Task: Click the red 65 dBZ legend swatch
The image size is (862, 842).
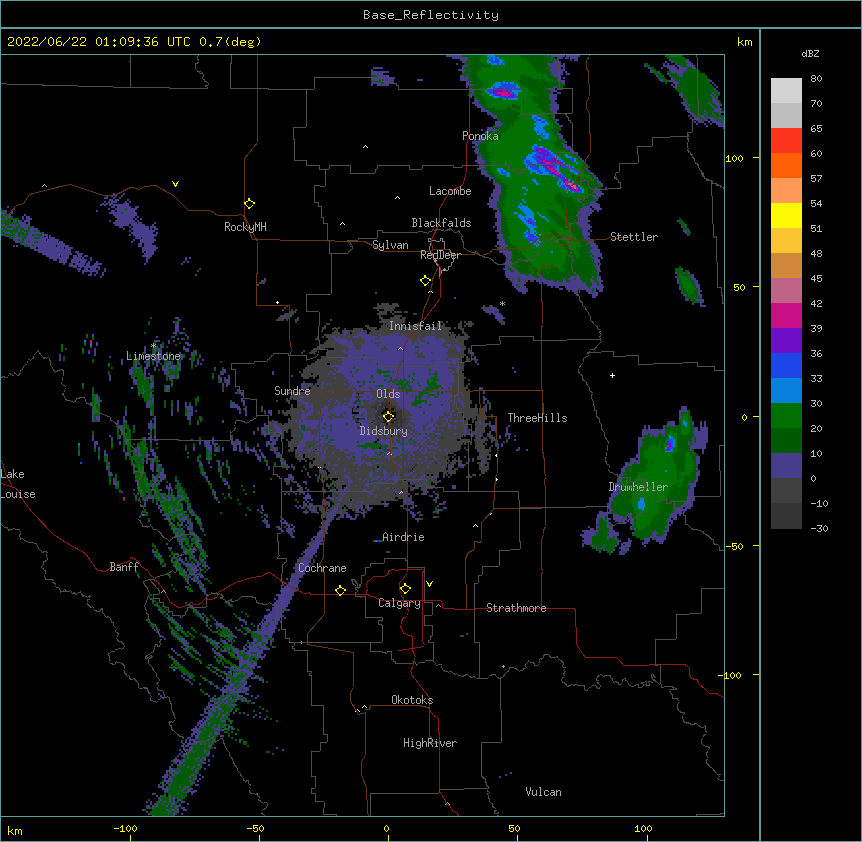Action: [786, 140]
